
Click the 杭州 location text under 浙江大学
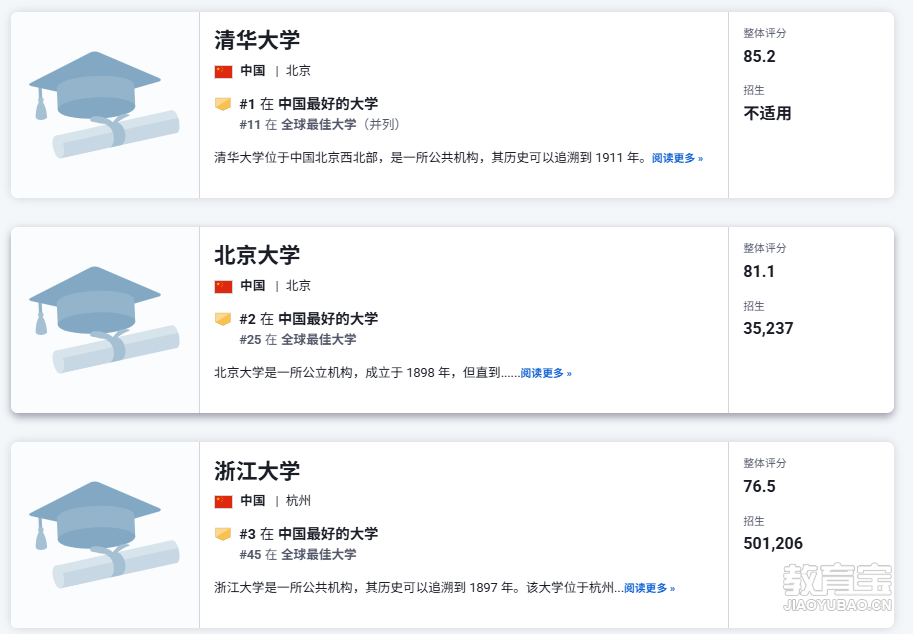click(298, 501)
